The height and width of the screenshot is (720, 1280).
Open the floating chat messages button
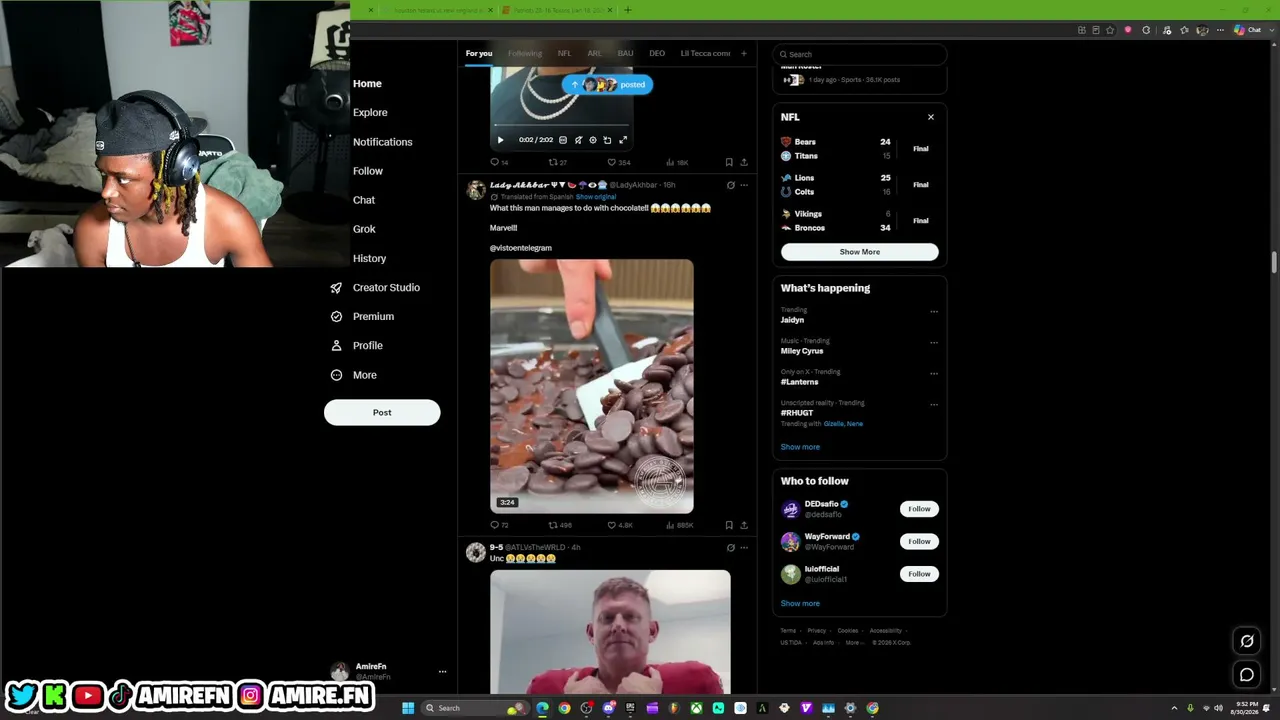tap(1247, 675)
